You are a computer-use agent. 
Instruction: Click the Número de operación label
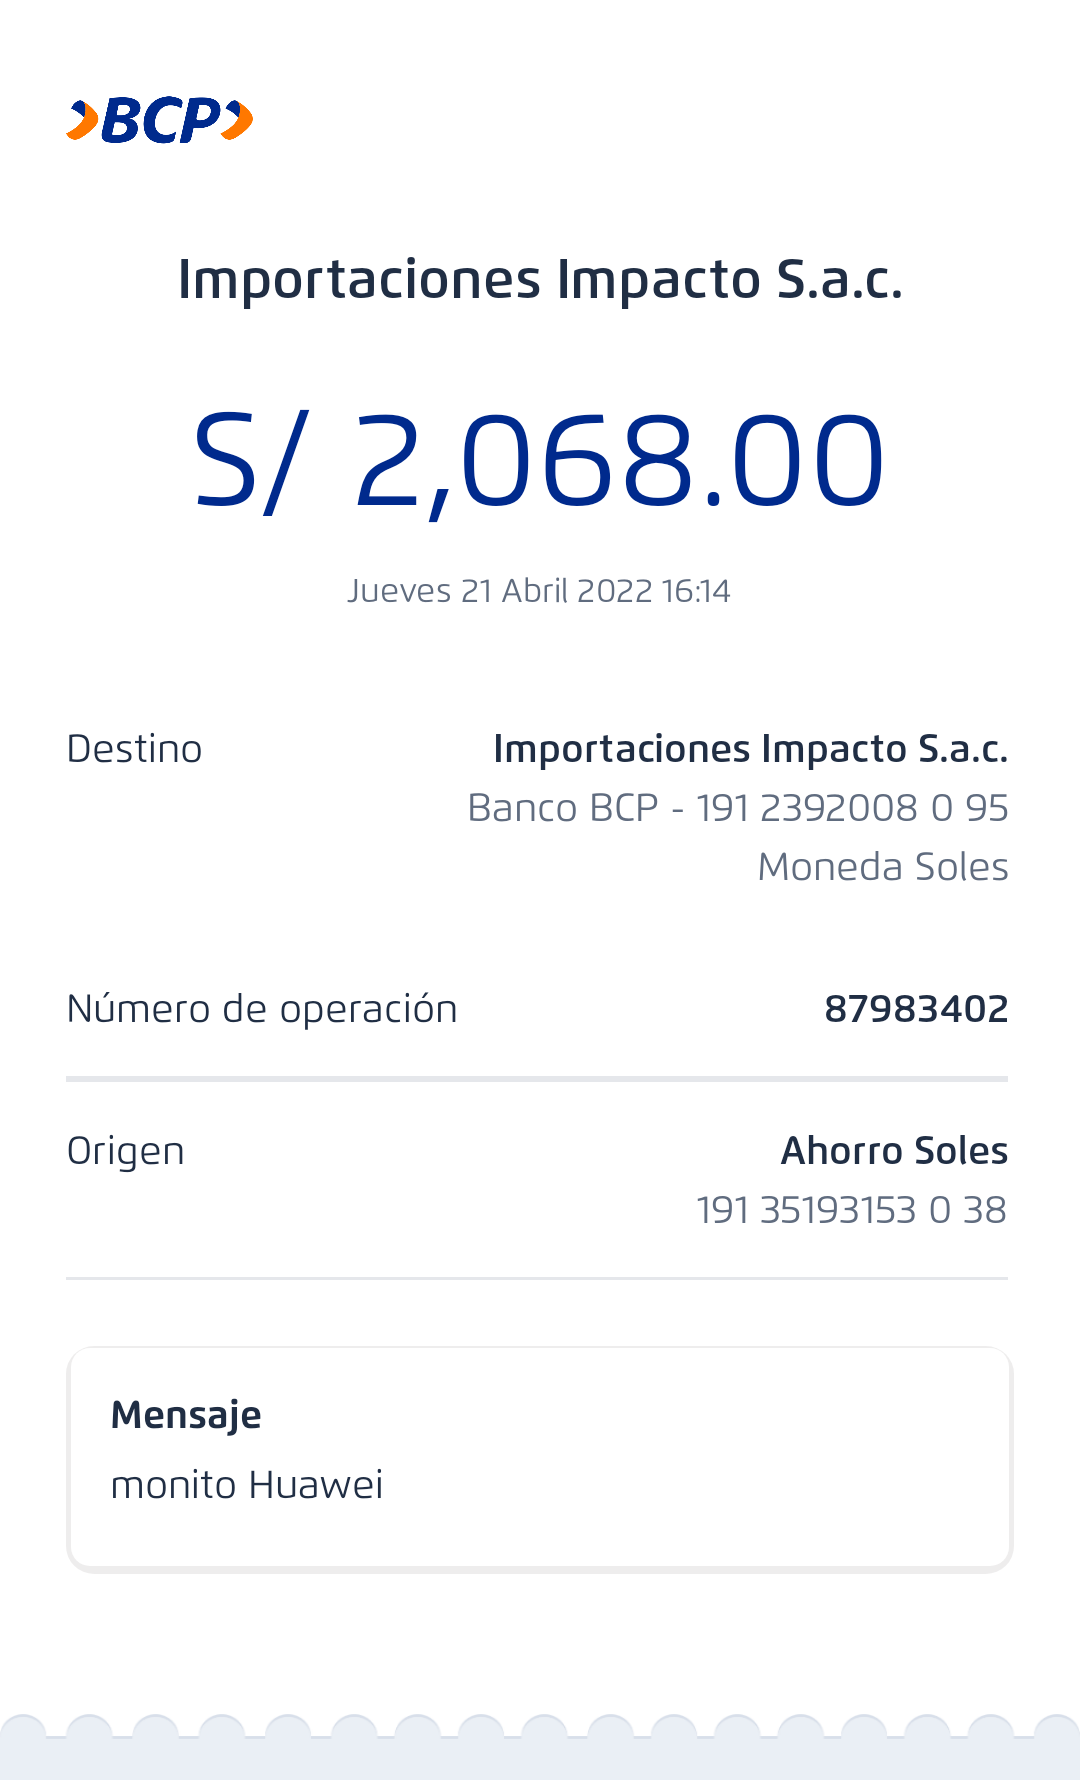click(x=262, y=1009)
